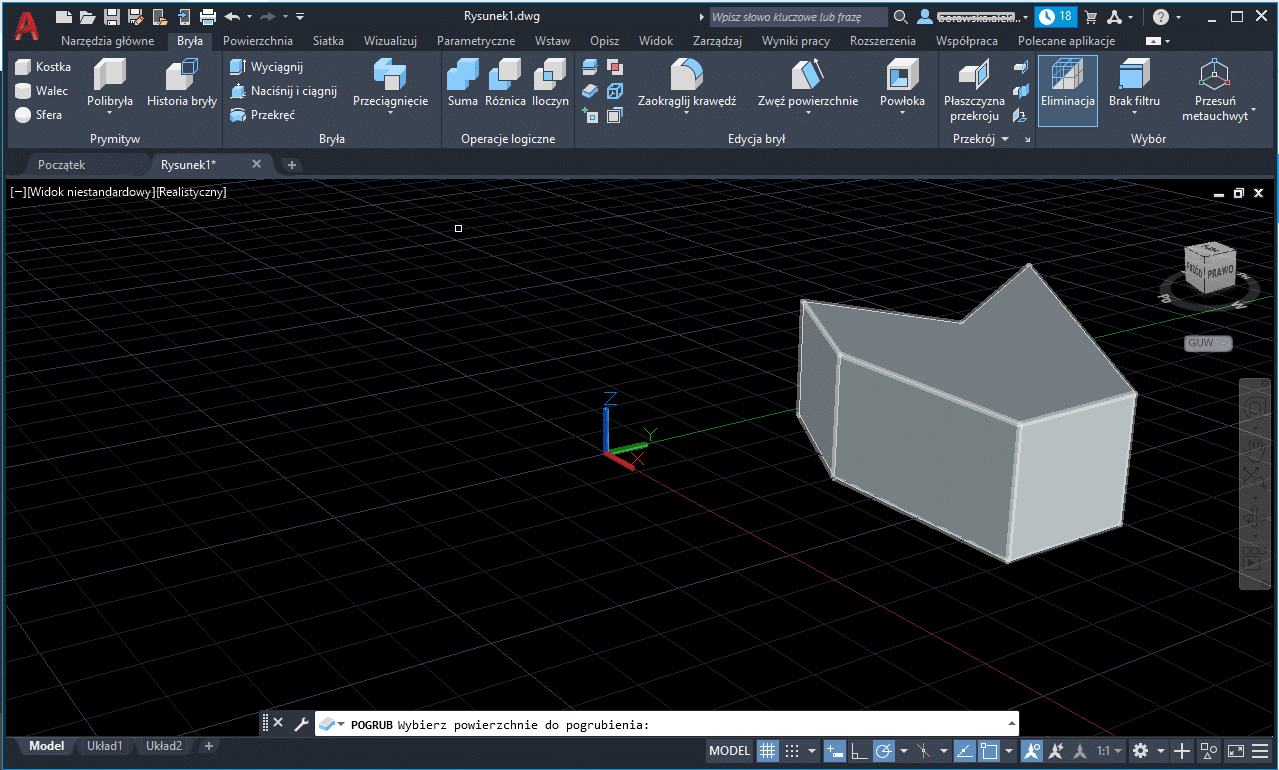Image resolution: width=1279 pixels, height=770 pixels.
Task: Toggle the MODEL space button in status bar
Action: click(x=730, y=750)
